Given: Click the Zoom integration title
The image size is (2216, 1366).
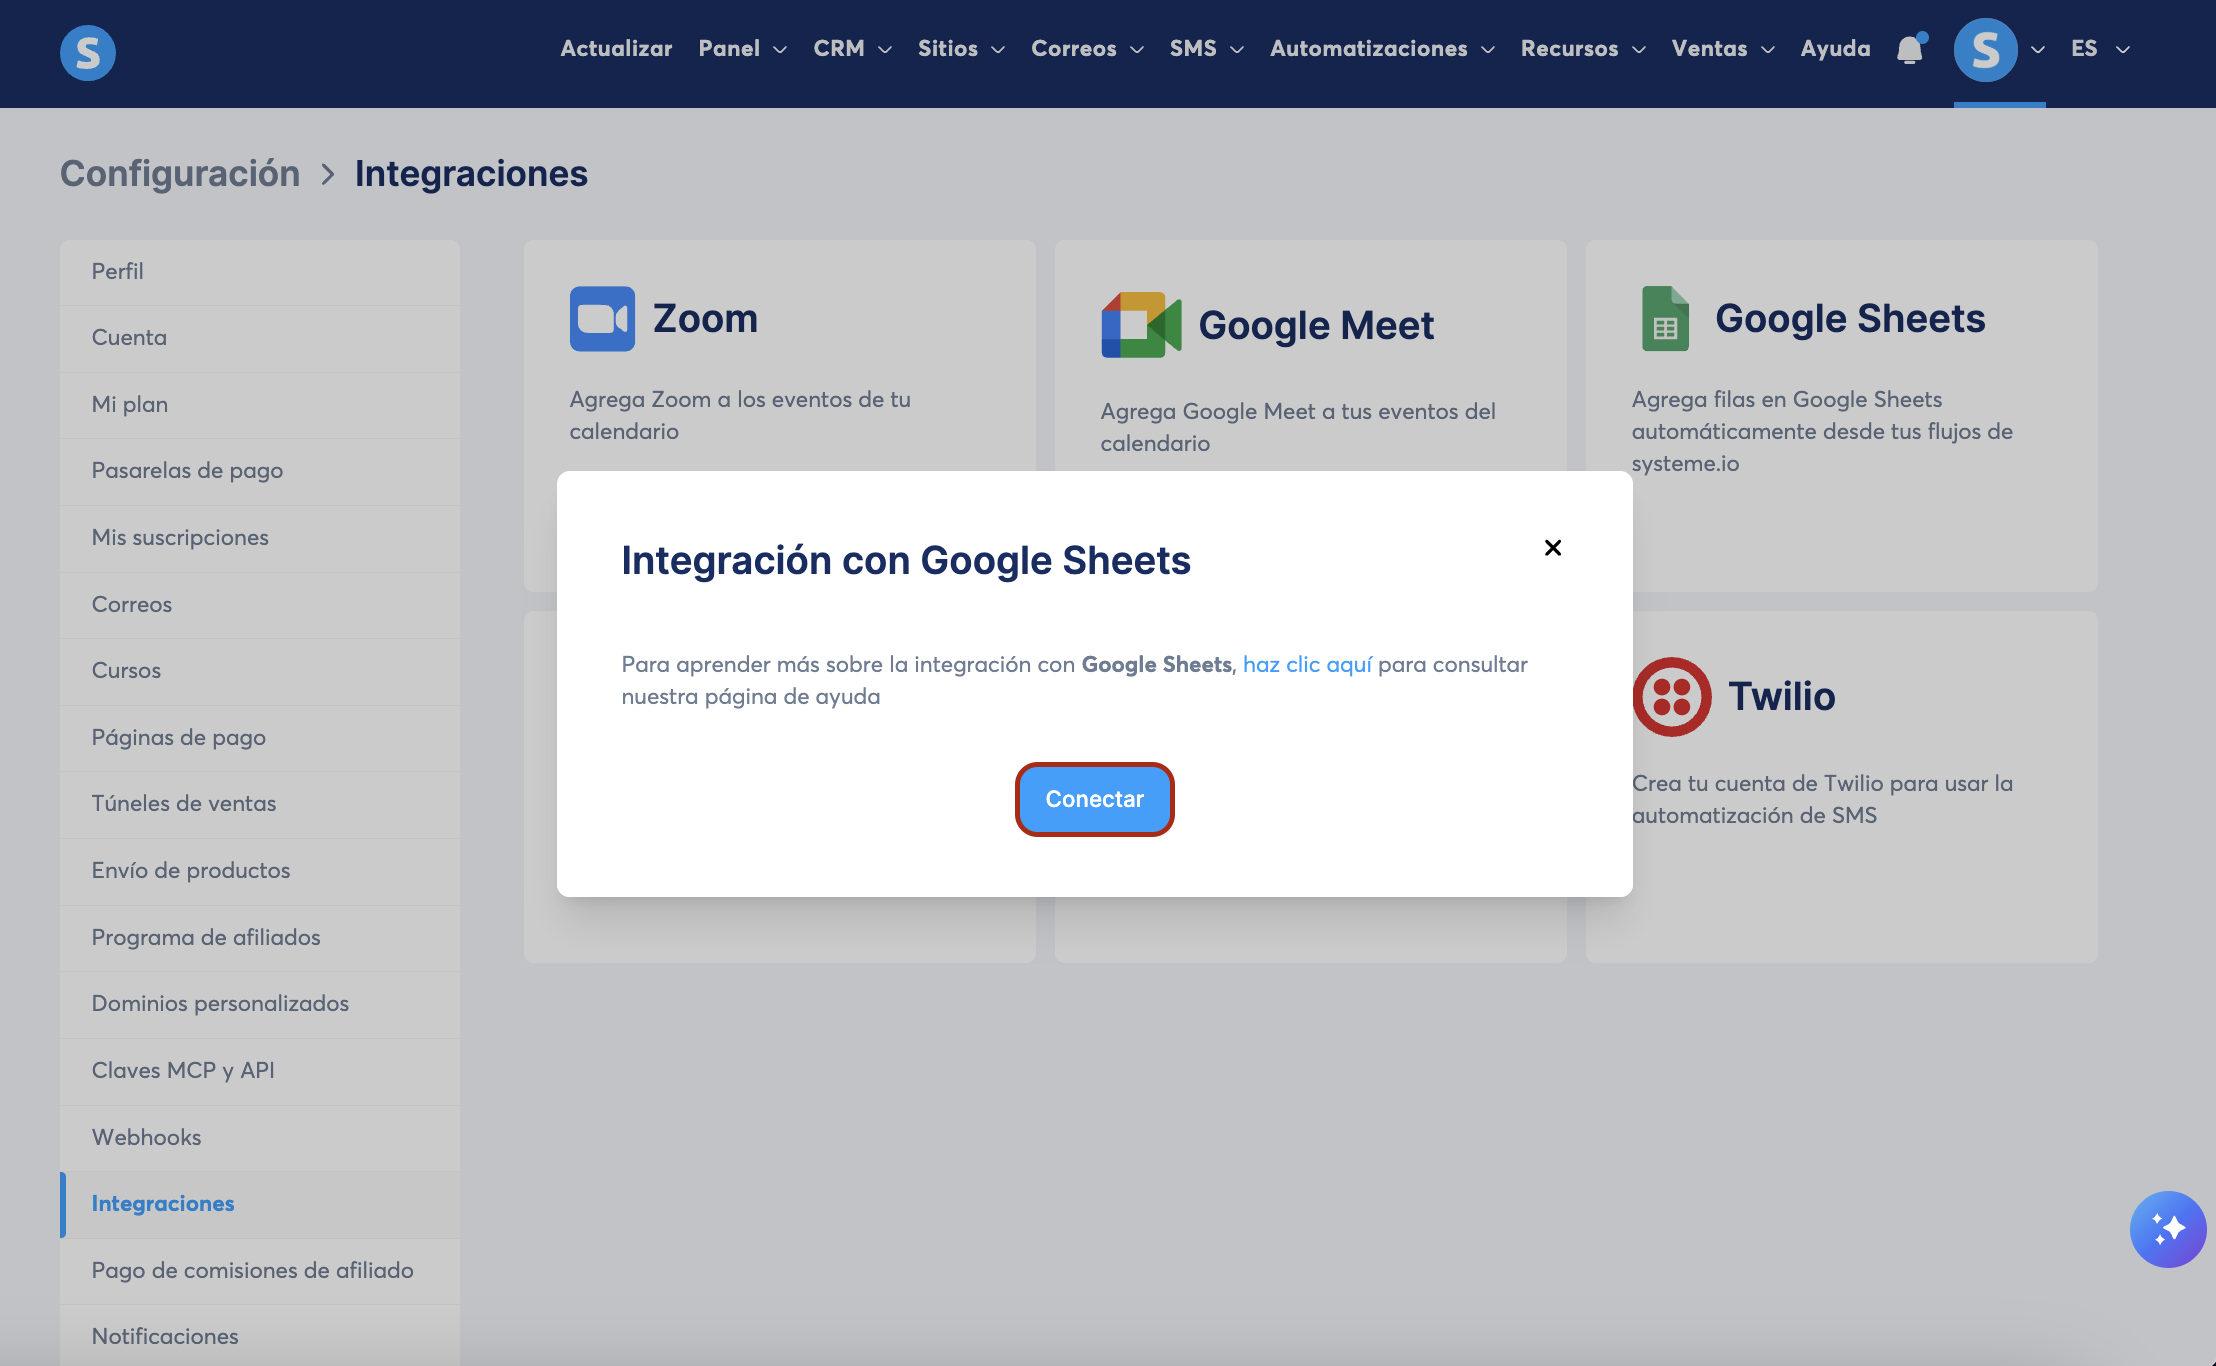Looking at the screenshot, I should click(705, 319).
